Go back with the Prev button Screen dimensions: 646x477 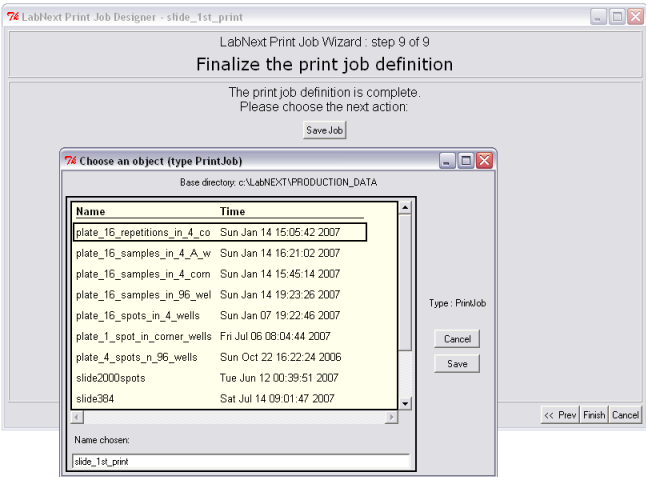click(560, 415)
